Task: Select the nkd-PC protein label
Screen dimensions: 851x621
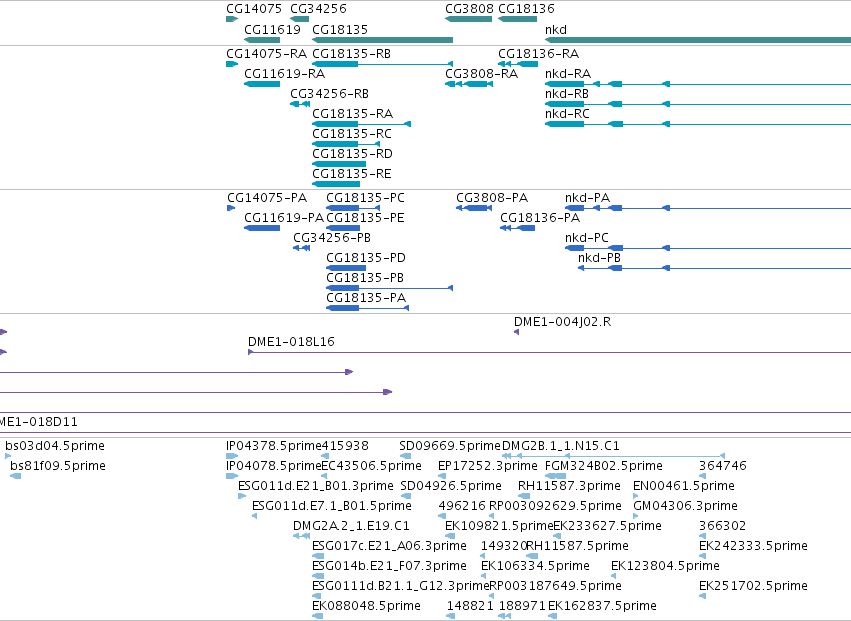Action: pos(587,238)
